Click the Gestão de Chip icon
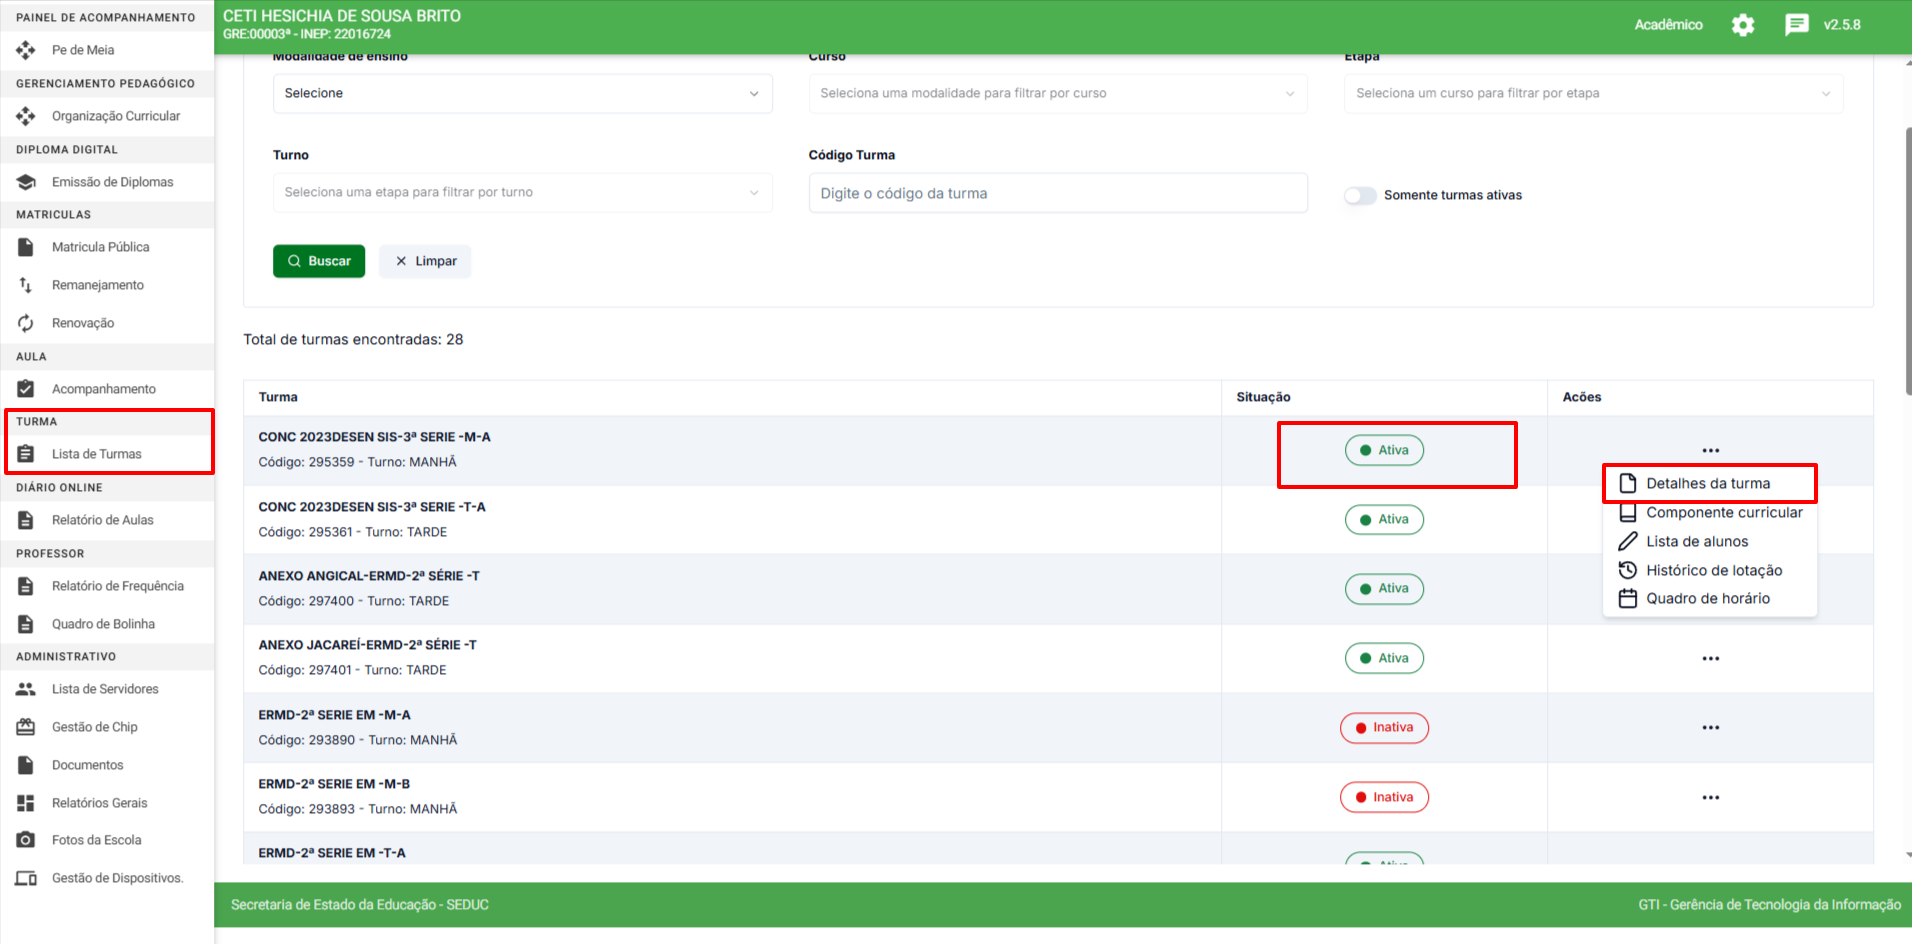This screenshot has height=944, width=1912. click(26, 727)
